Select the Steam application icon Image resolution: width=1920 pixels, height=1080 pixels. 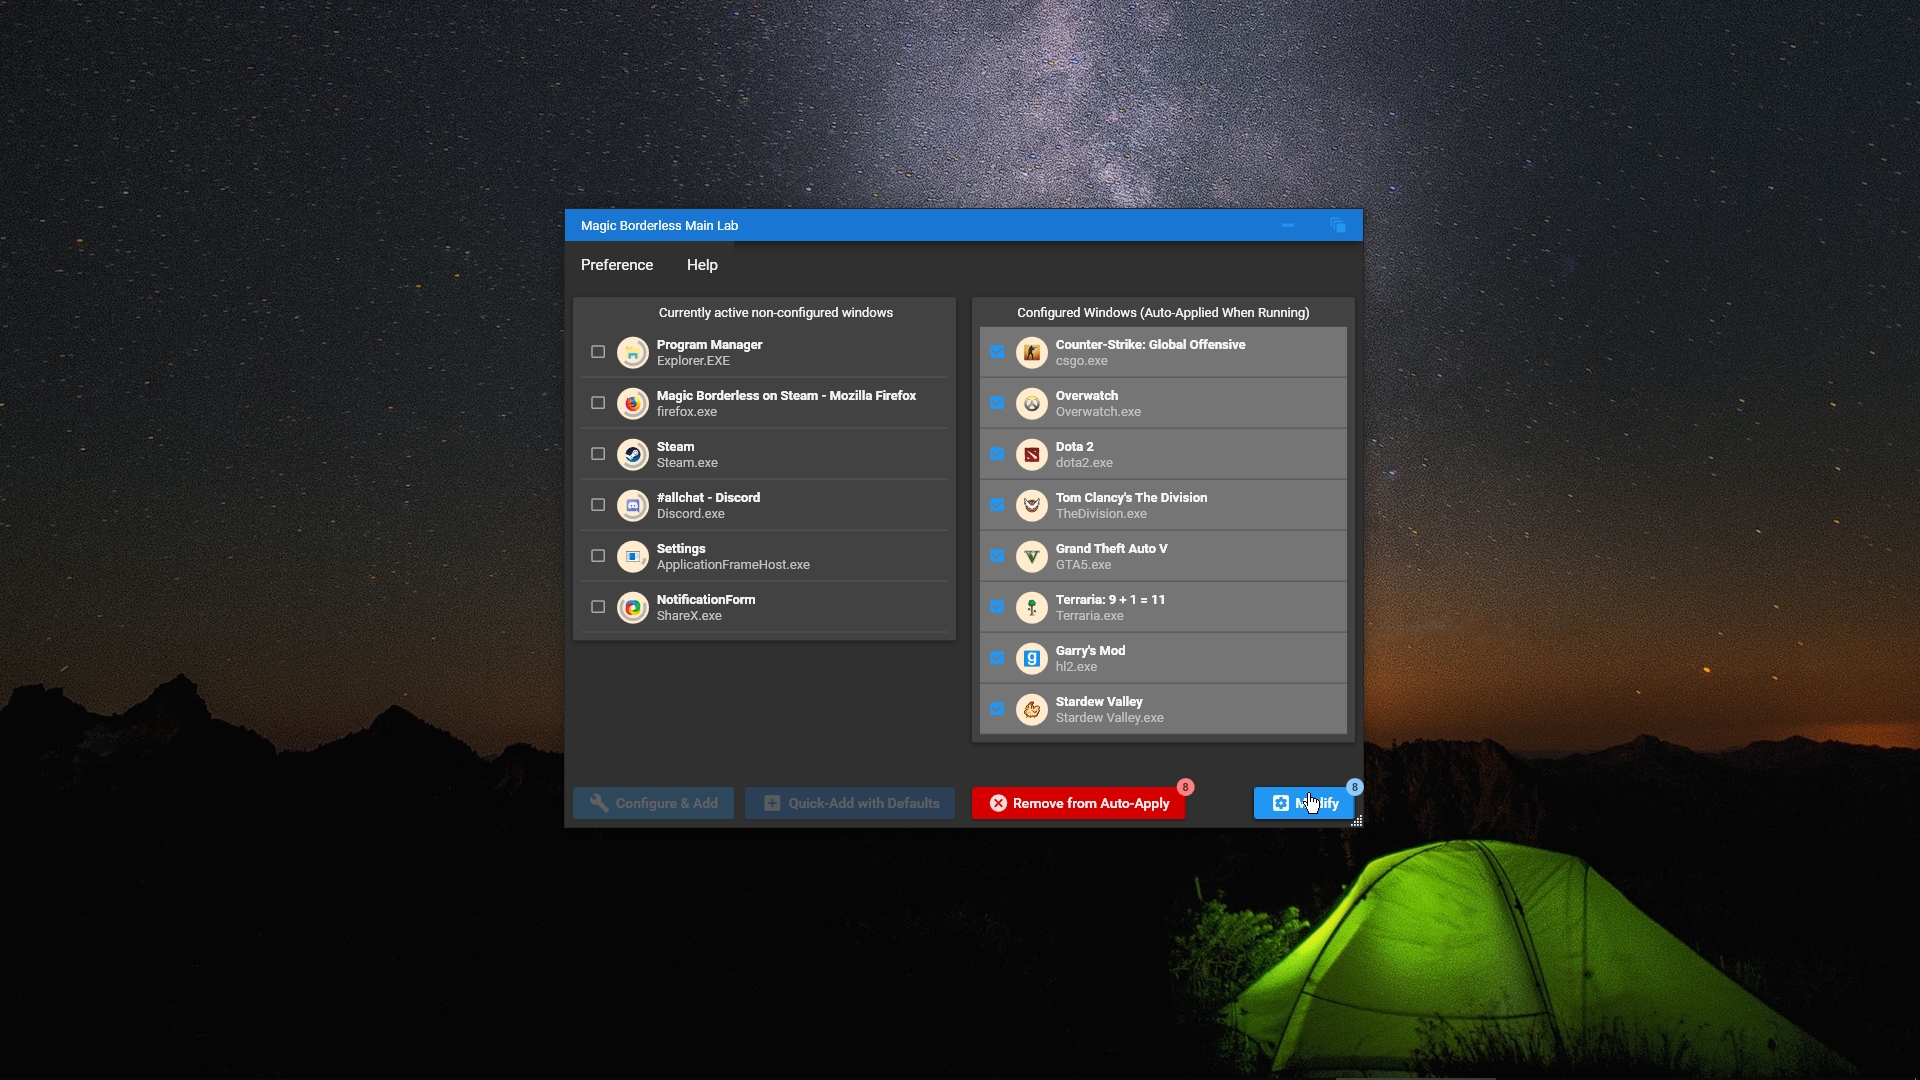pyautogui.click(x=633, y=454)
